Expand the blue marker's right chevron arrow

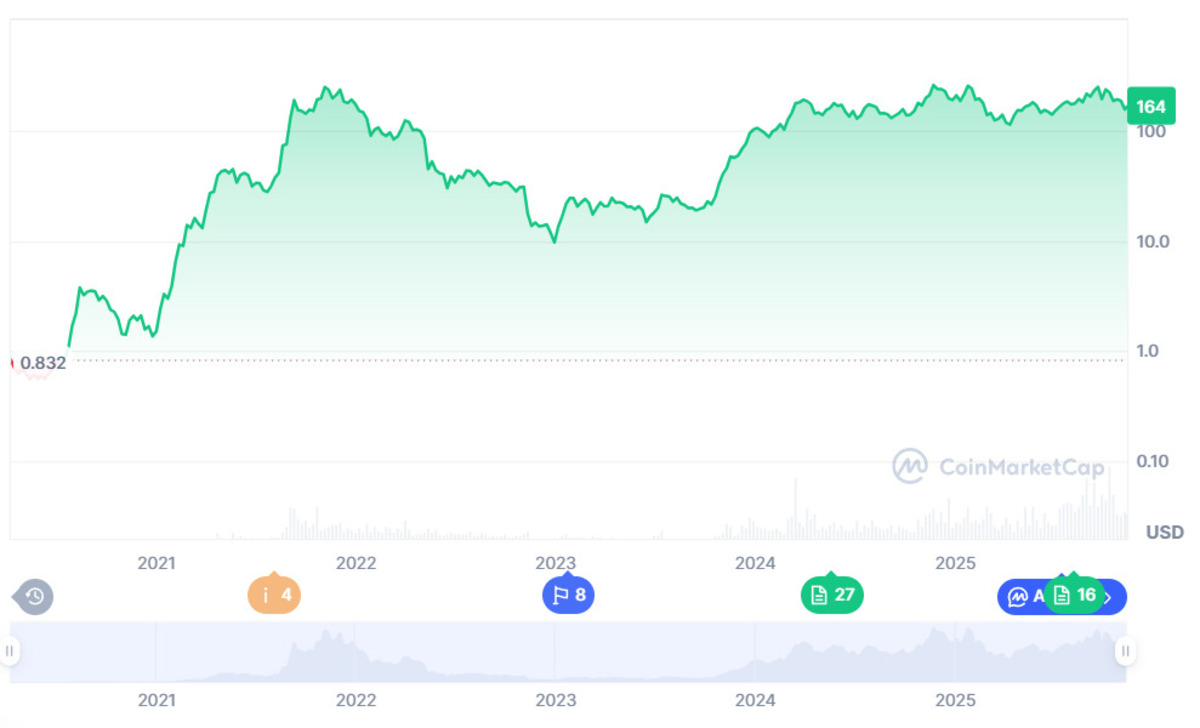(x=1108, y=597)
